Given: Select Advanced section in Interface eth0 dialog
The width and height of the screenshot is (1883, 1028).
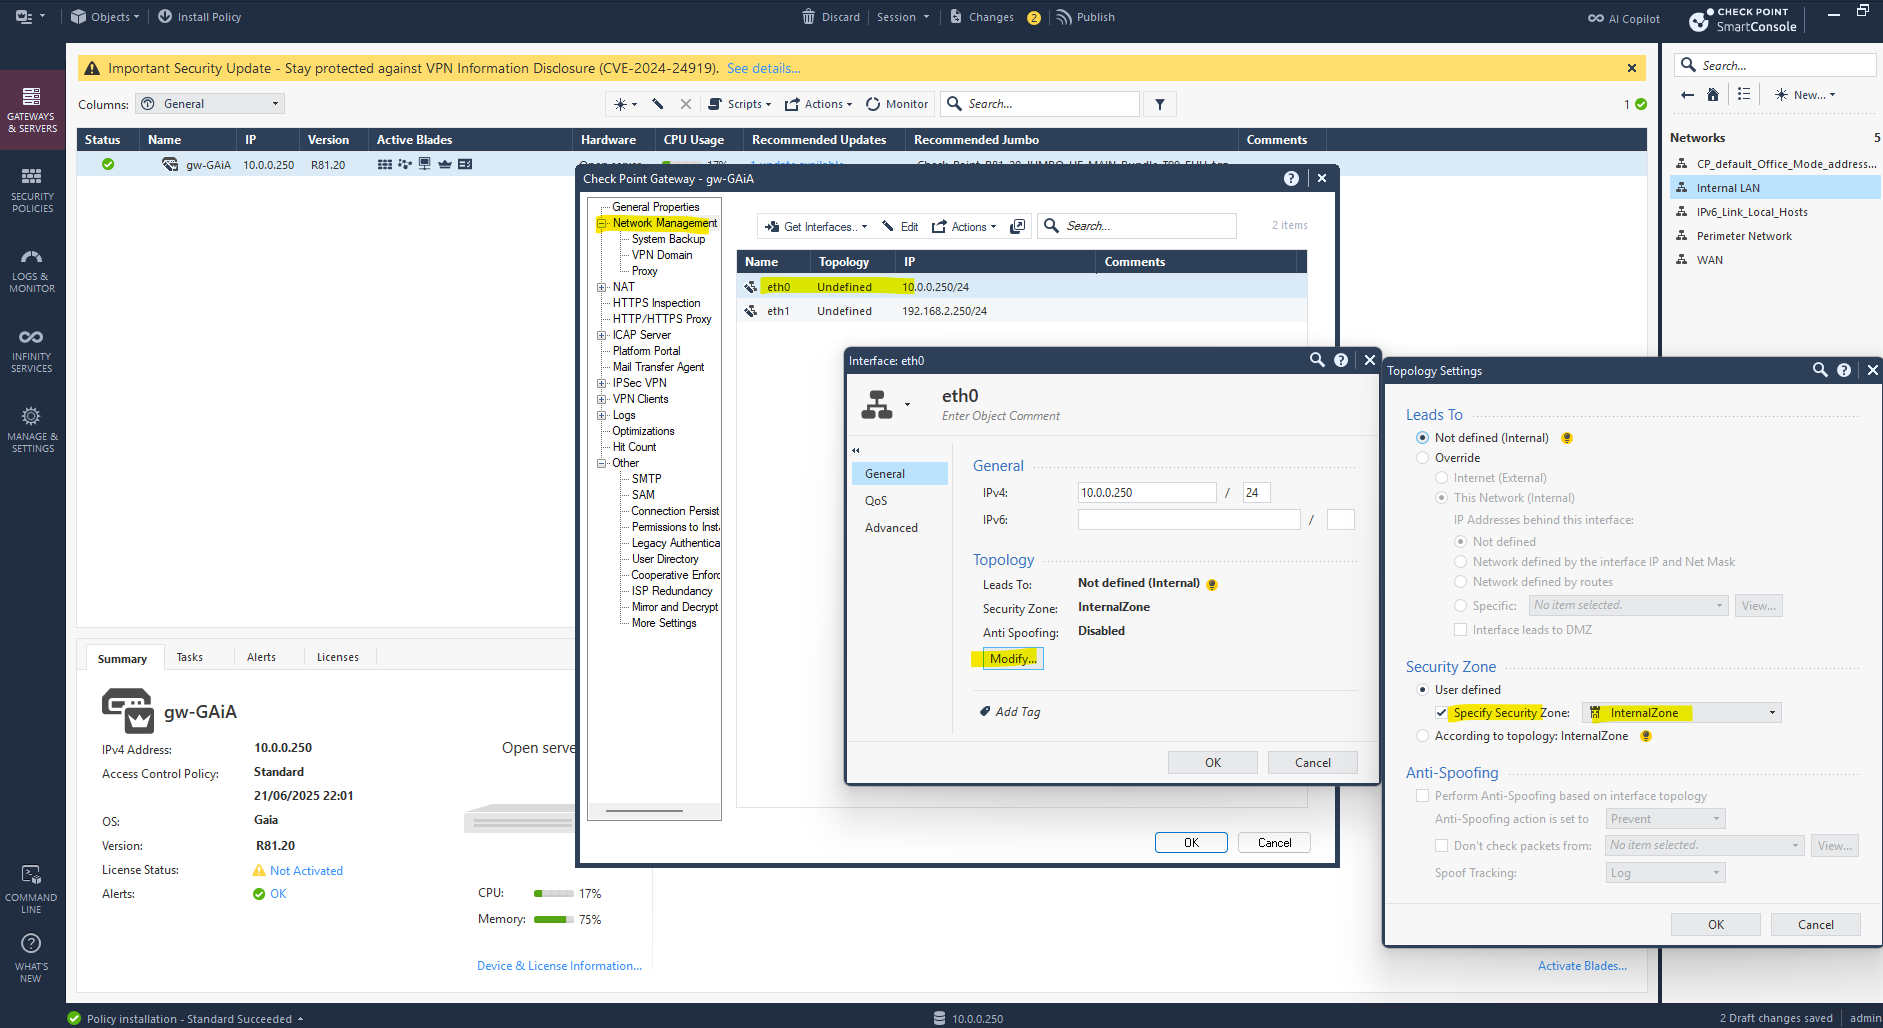Looking at the screenshot, I should tap(900, 528).
